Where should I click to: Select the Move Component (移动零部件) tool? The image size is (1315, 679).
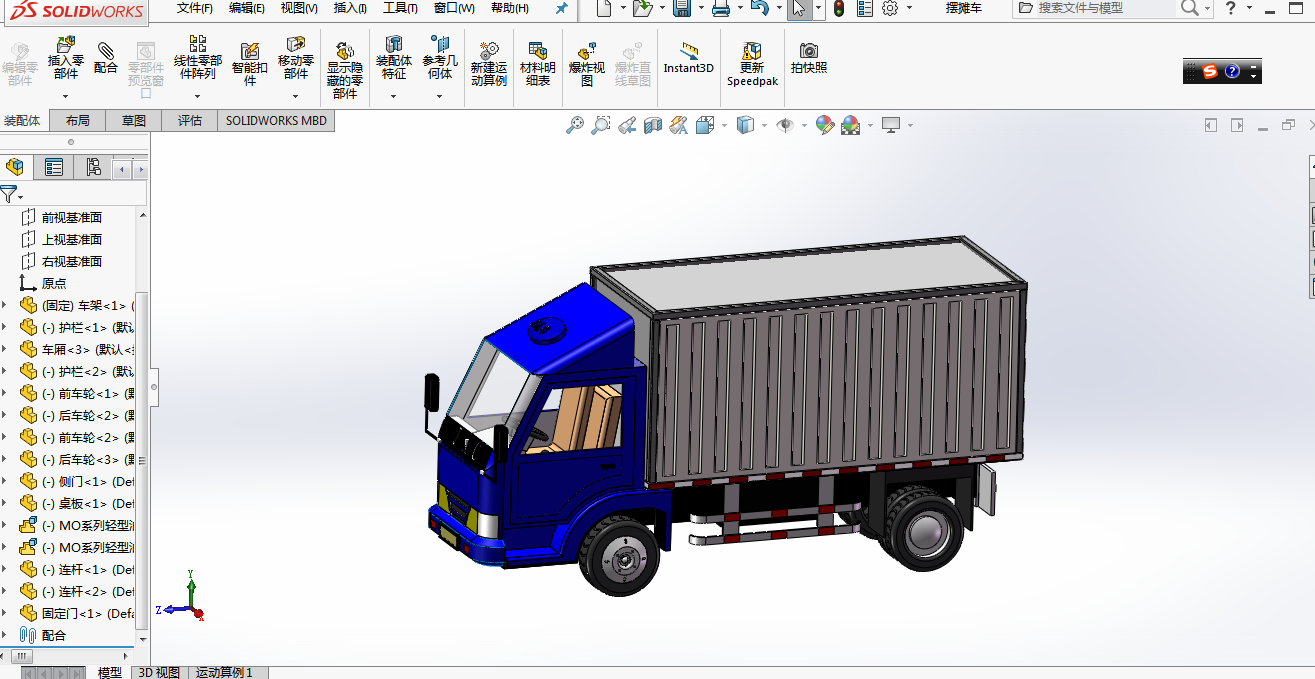click(x=296, y=45)
